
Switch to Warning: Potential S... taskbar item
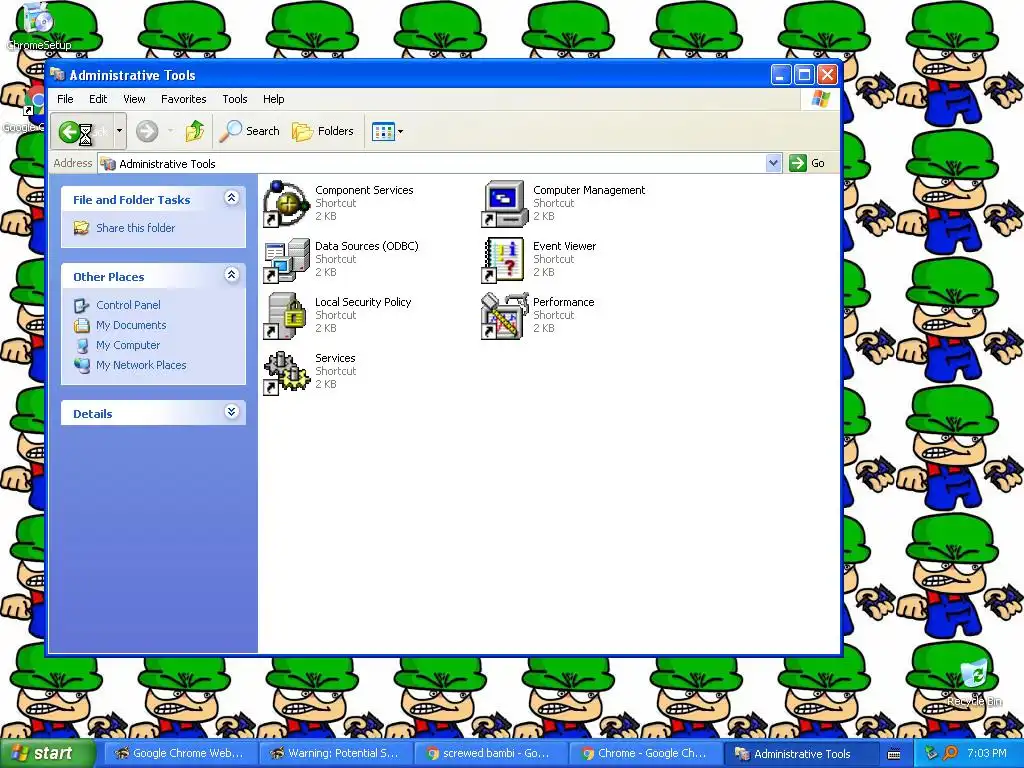pos(336,754)
